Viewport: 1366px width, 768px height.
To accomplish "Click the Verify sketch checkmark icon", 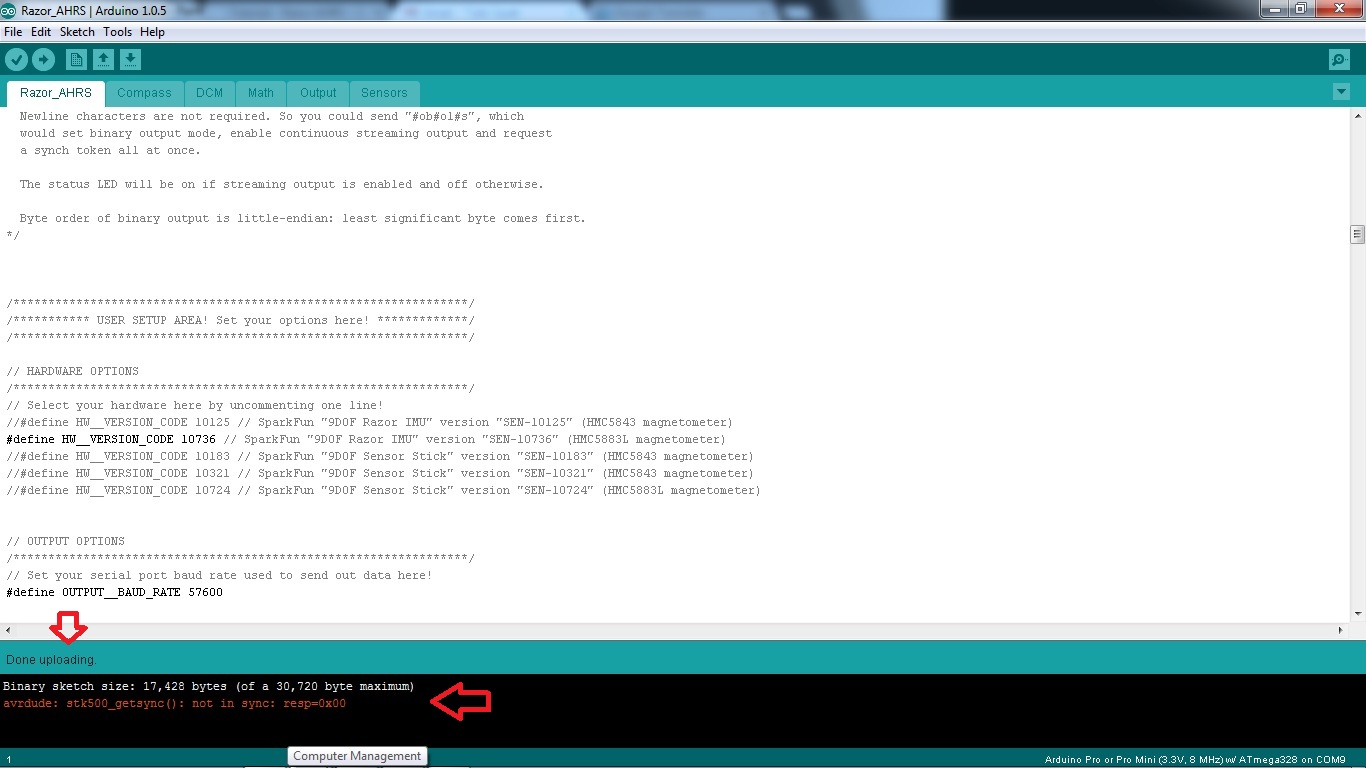I will click(16, 60).
